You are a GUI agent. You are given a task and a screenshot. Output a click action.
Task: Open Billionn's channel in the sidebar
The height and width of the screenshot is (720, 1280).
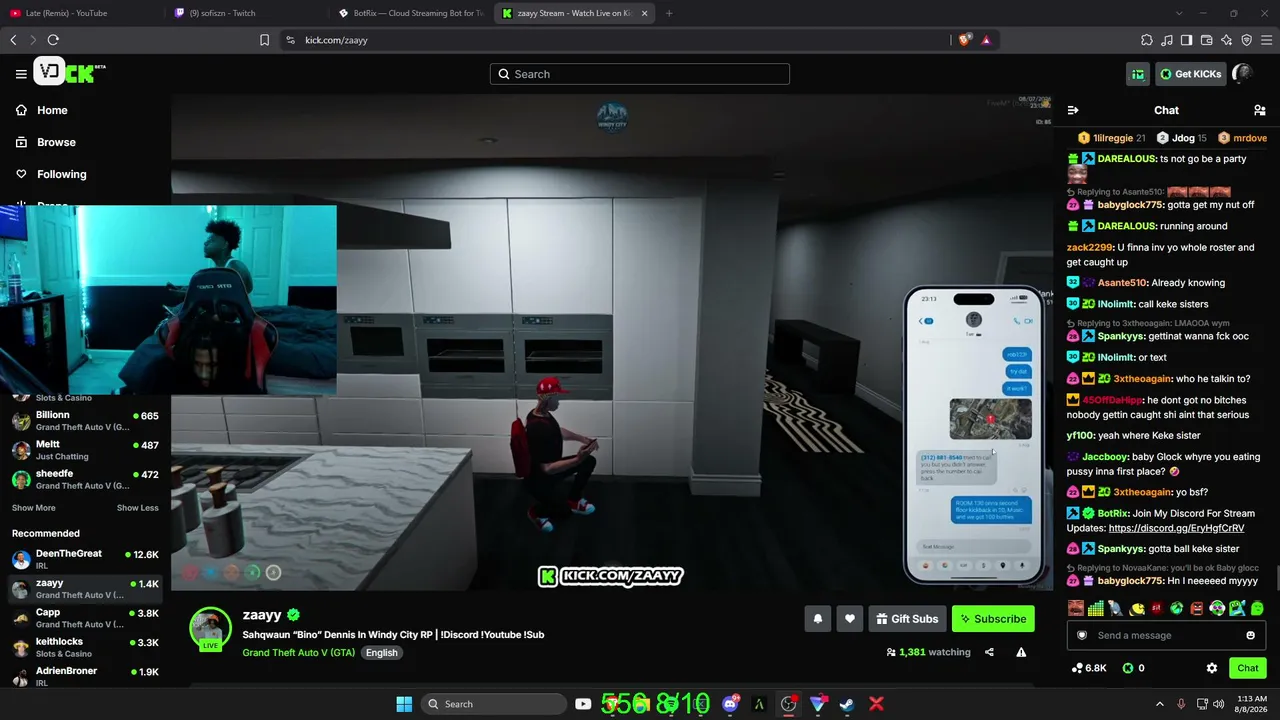(85, 421)
